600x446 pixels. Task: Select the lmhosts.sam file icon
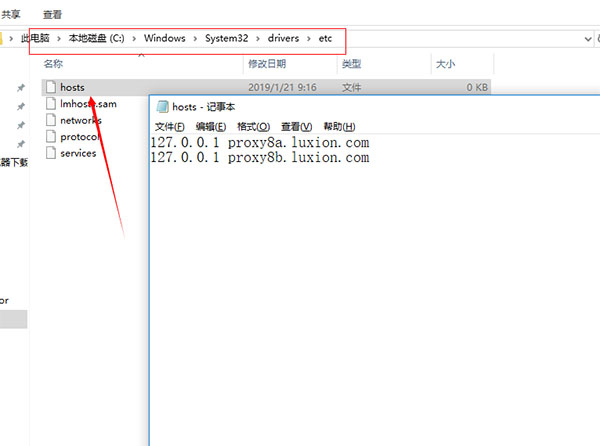tap(51, 104)
